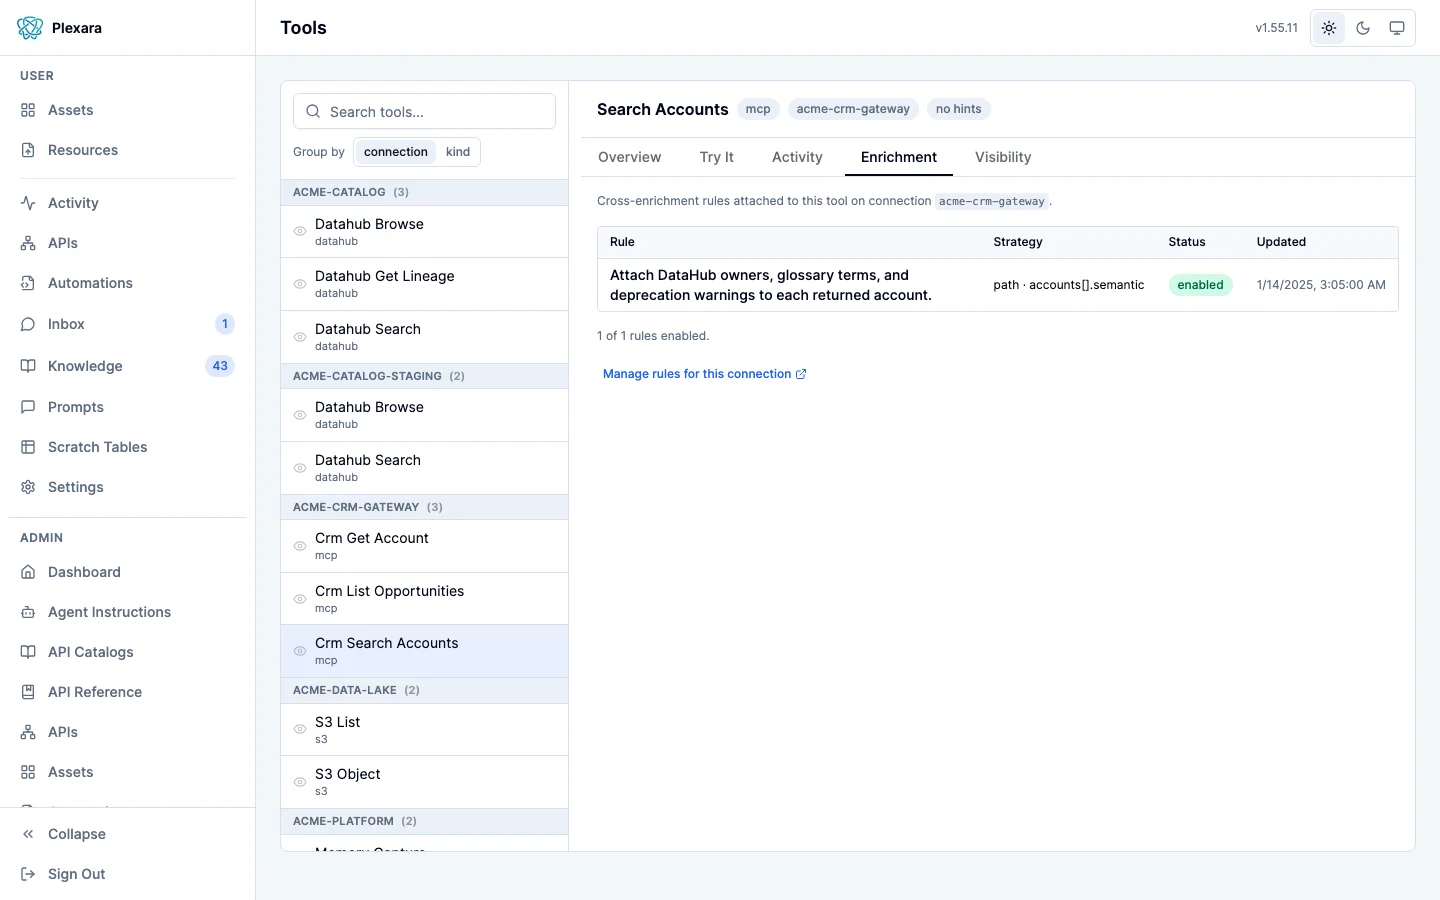
Task: Collapse the ACME-PLATFORM group header
Action: tap(424, 821)
